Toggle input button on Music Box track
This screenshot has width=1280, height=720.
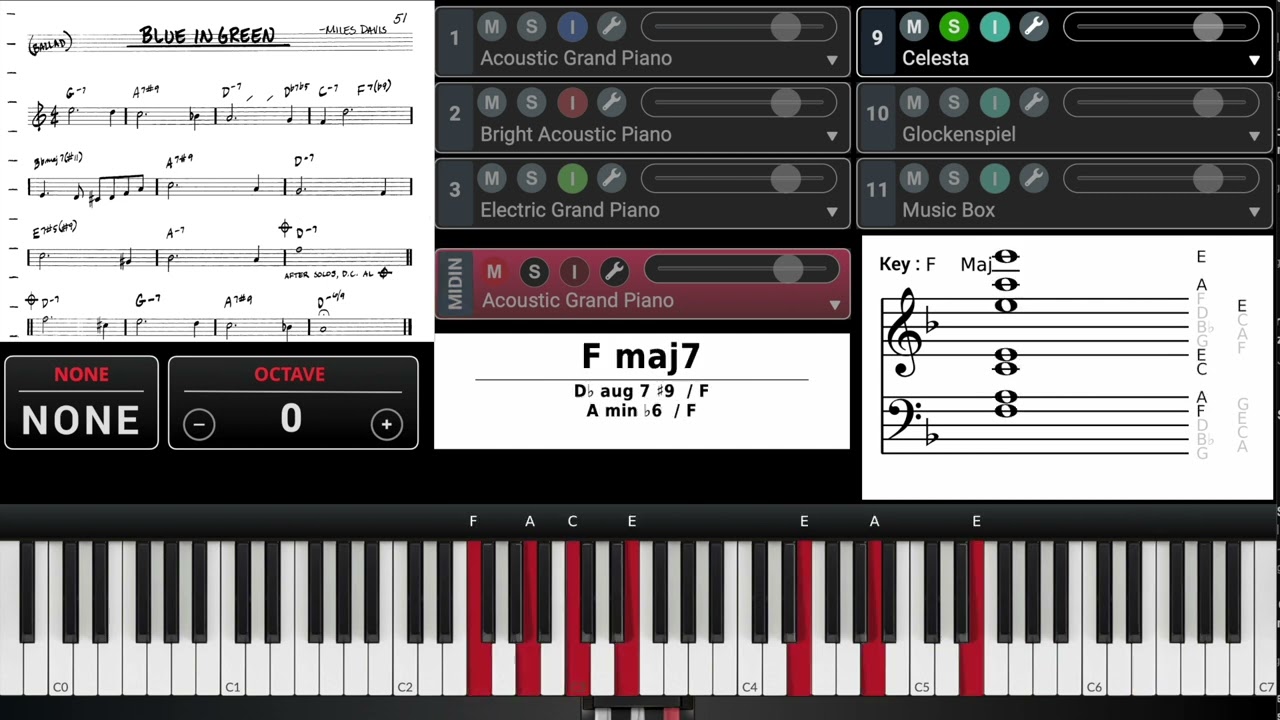click(993, 178)
